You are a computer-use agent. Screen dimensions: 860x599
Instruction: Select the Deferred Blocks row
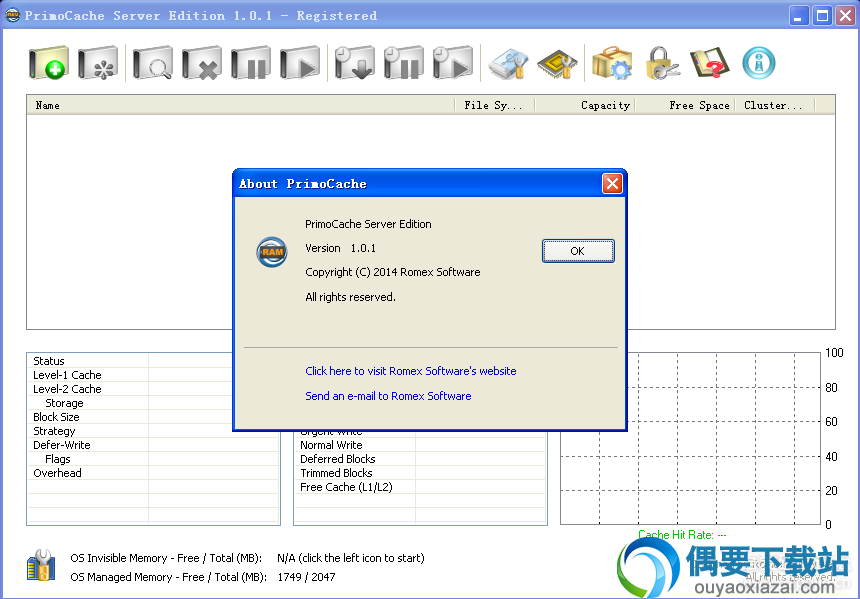(420, 459)
